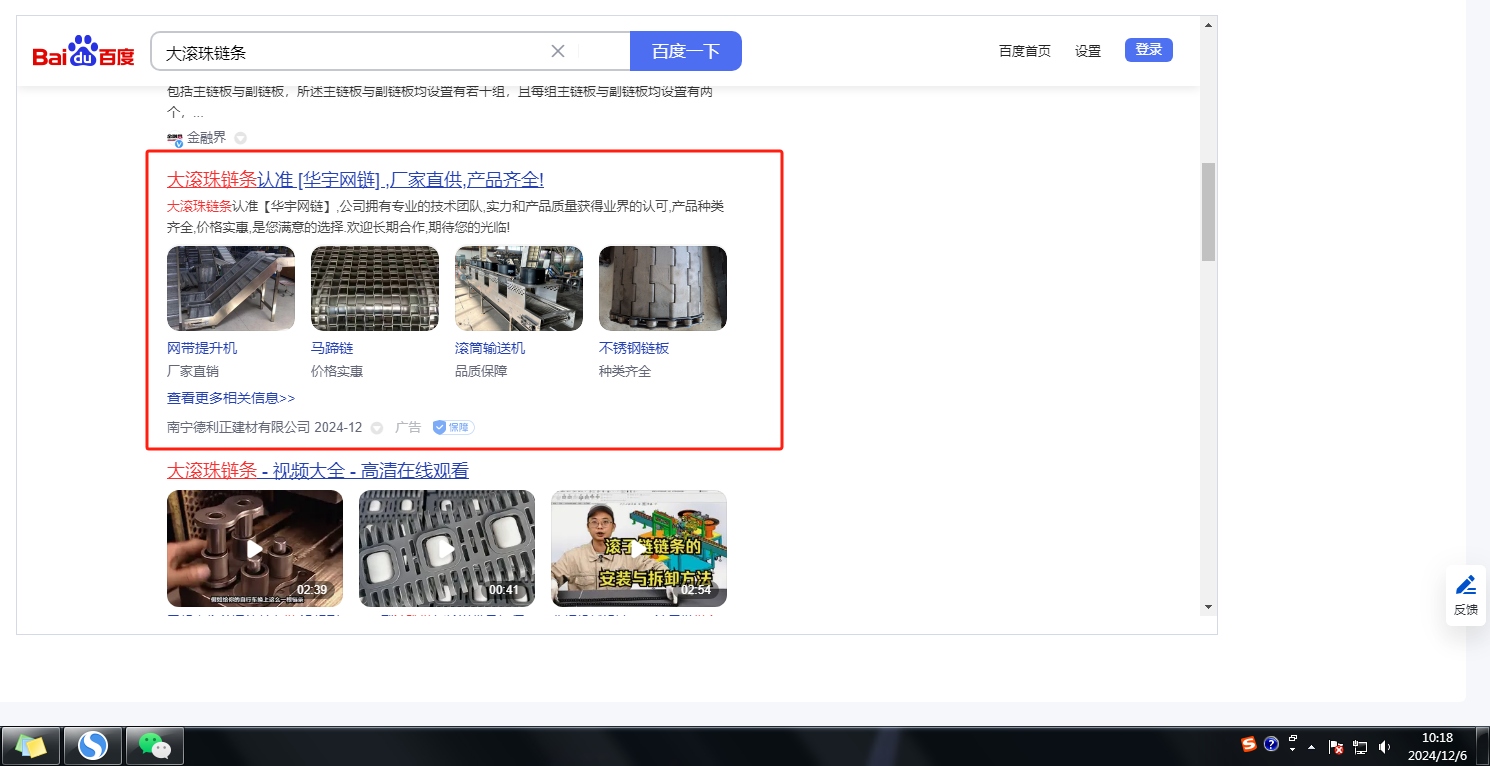
Task: Show hidden system tray icons
Action: click(x=1312, y=747)
